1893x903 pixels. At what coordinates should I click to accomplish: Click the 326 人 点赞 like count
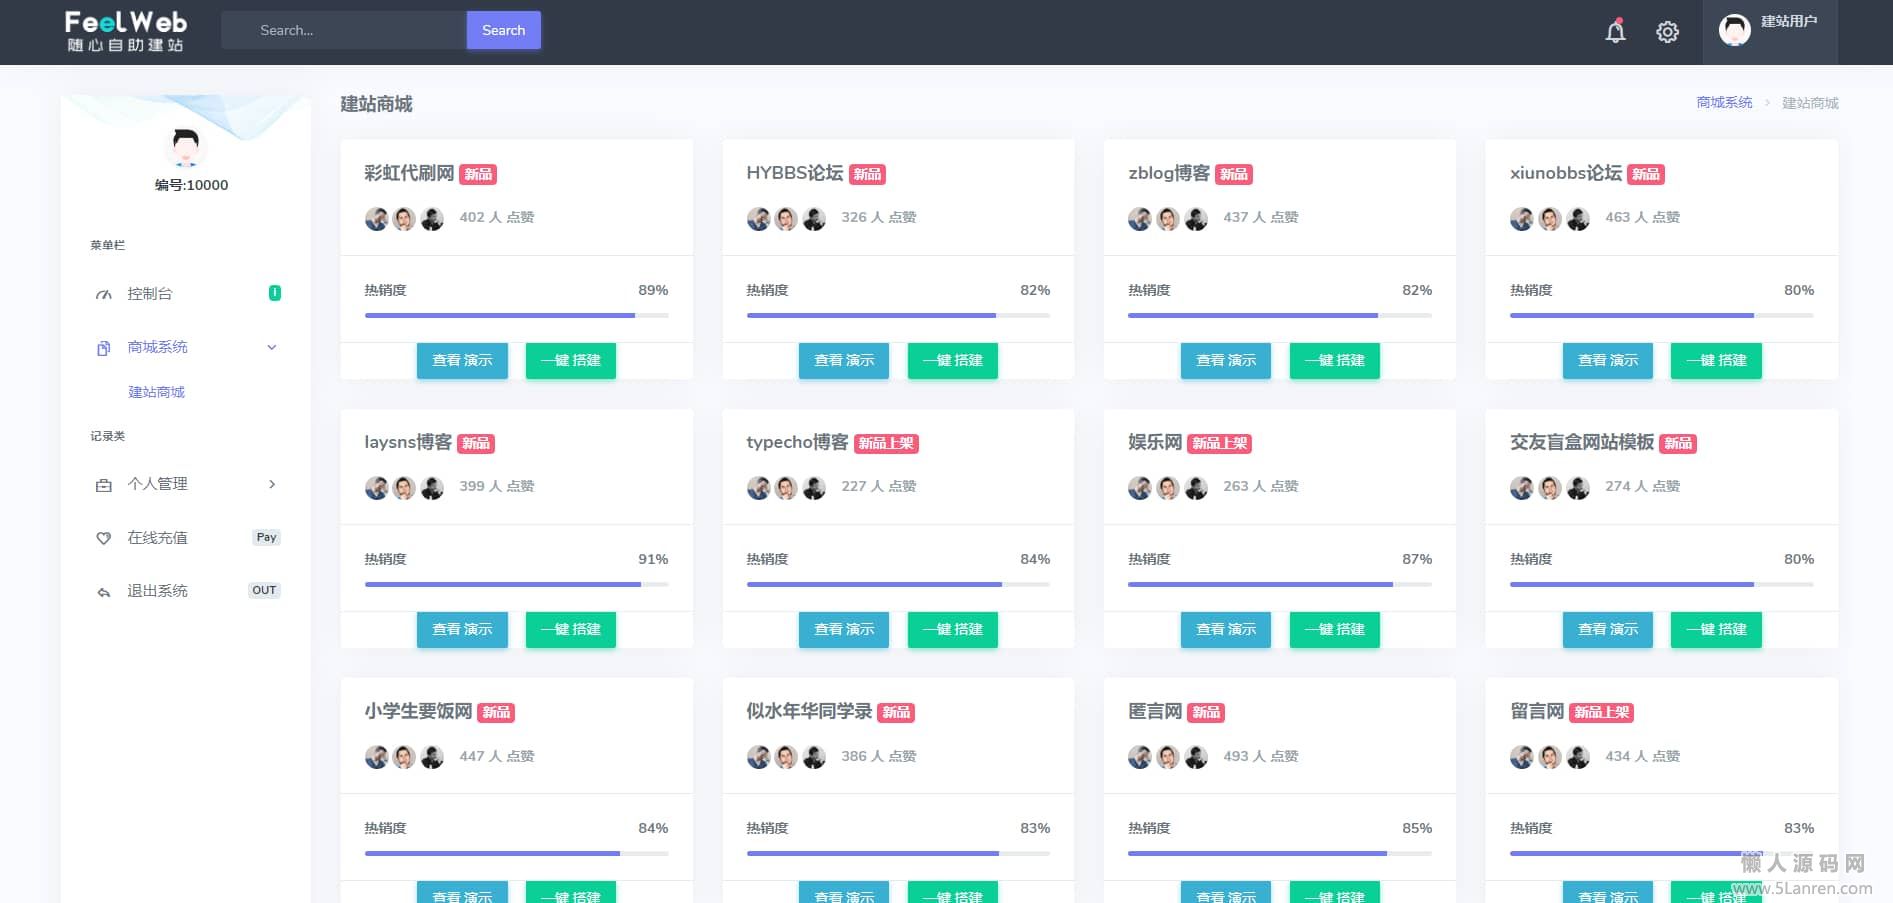click(878, 217)
